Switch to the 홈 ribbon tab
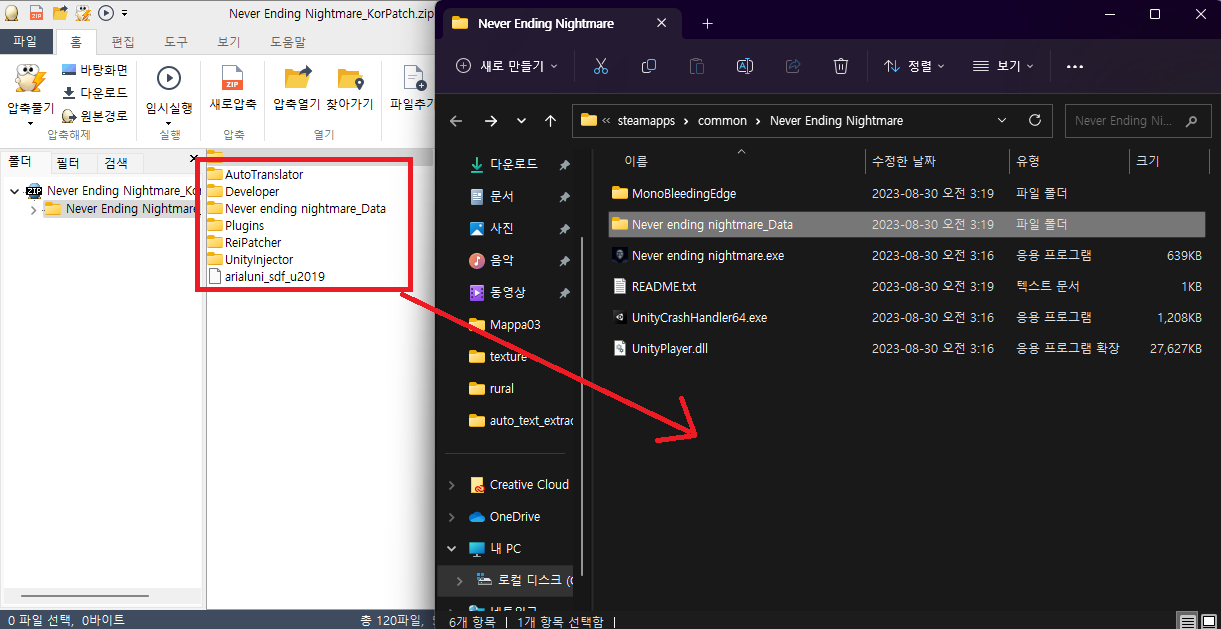 pyautogui.click(x=75, y=42)
